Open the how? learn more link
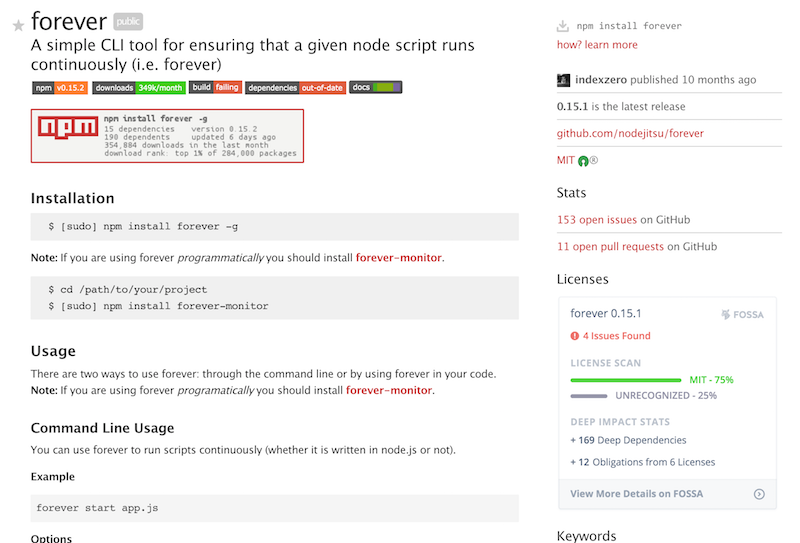The height and width of the screenshot is (543, 800). (597, 45)
